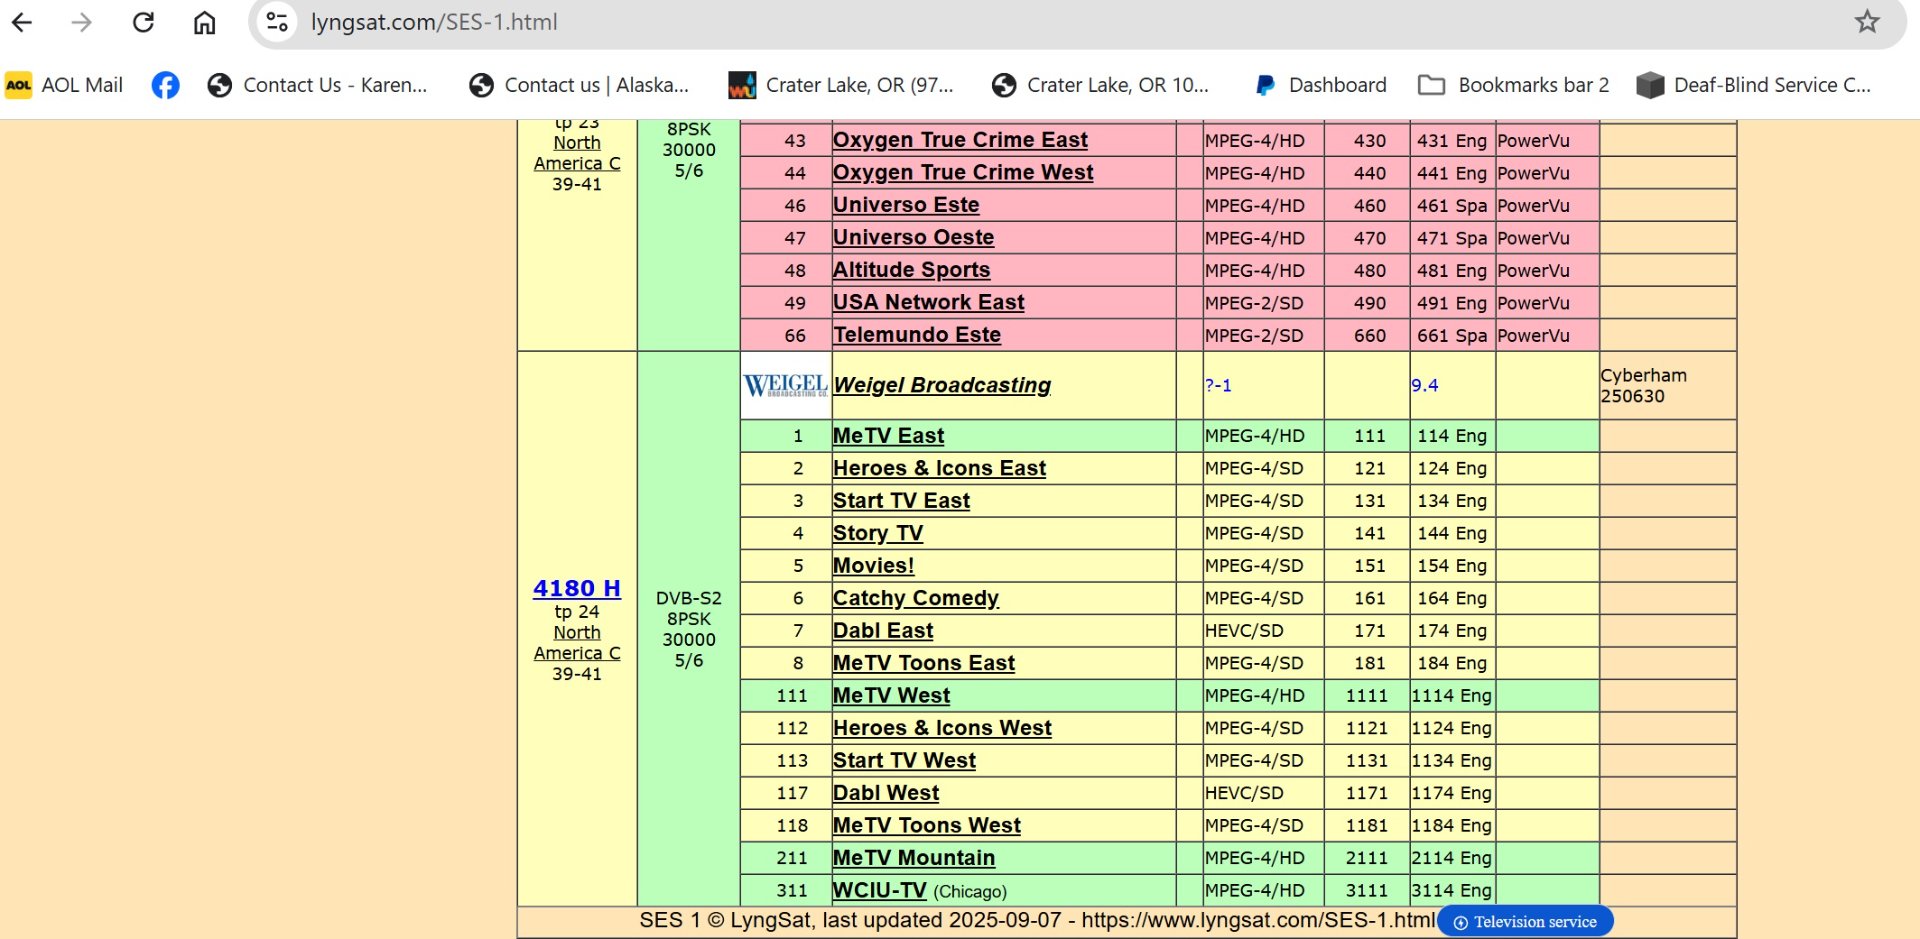Viewport: 1920px width, 939px height.
Task: Open the Start TV West link
Action: coord(904,761)
